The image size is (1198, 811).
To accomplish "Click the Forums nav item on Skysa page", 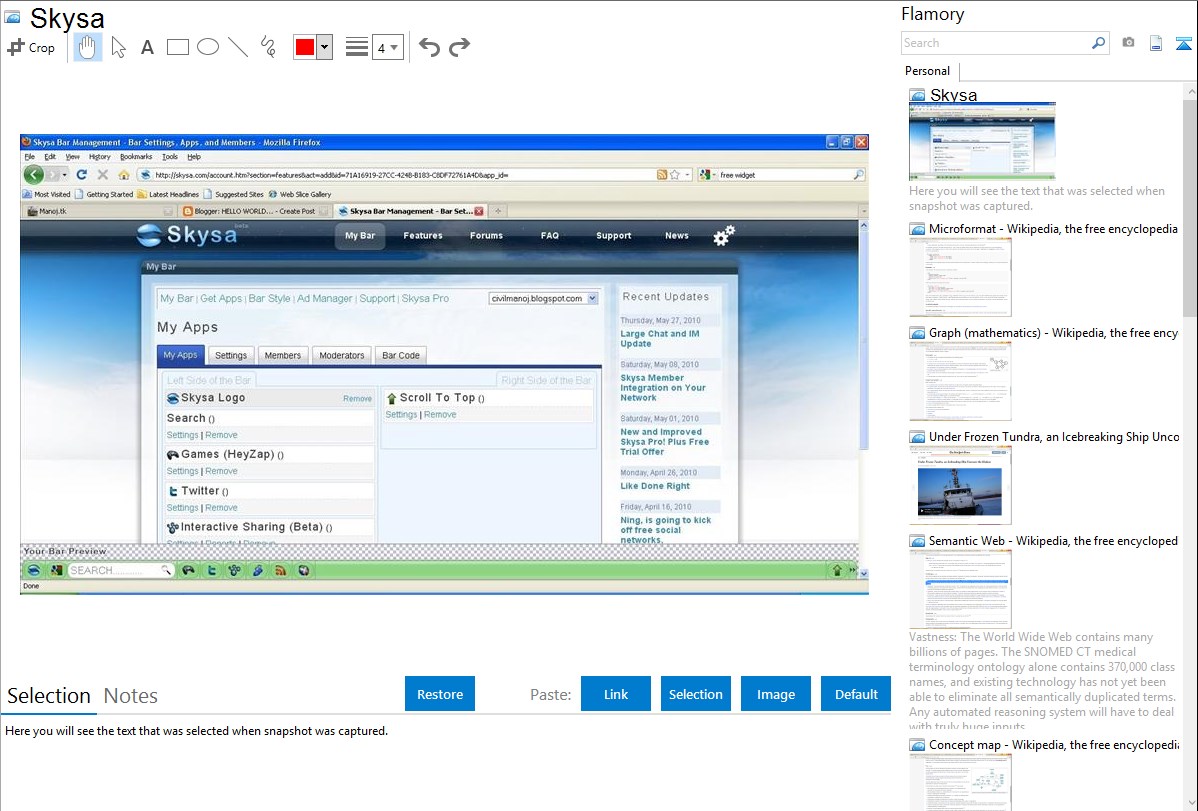I will 486,235.
